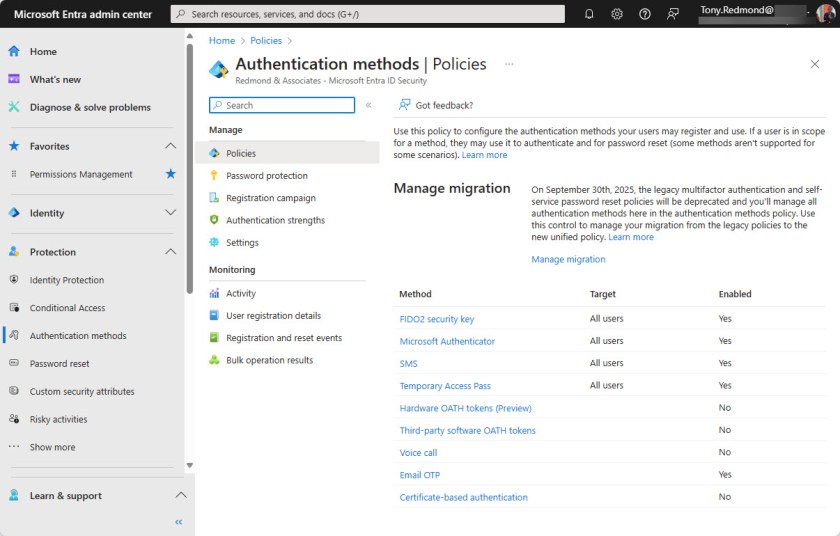840x536 pixels.
Task: Click the Diagnose & solve problems icon
Action: 14,107
